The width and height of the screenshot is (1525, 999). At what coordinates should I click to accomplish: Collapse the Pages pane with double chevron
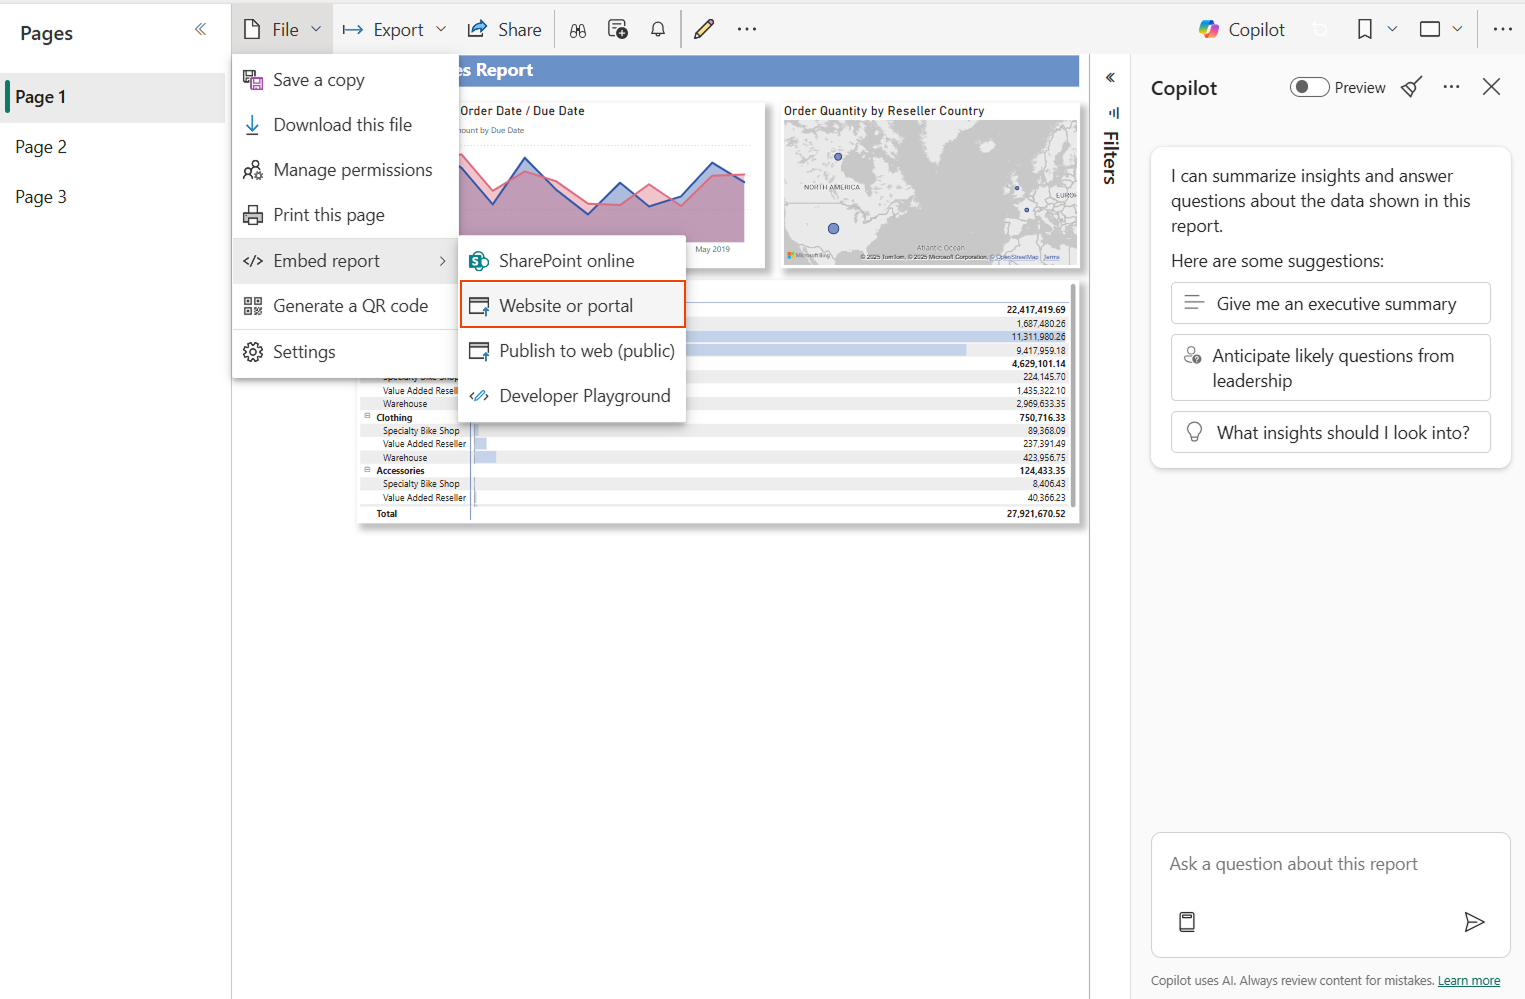201,30
